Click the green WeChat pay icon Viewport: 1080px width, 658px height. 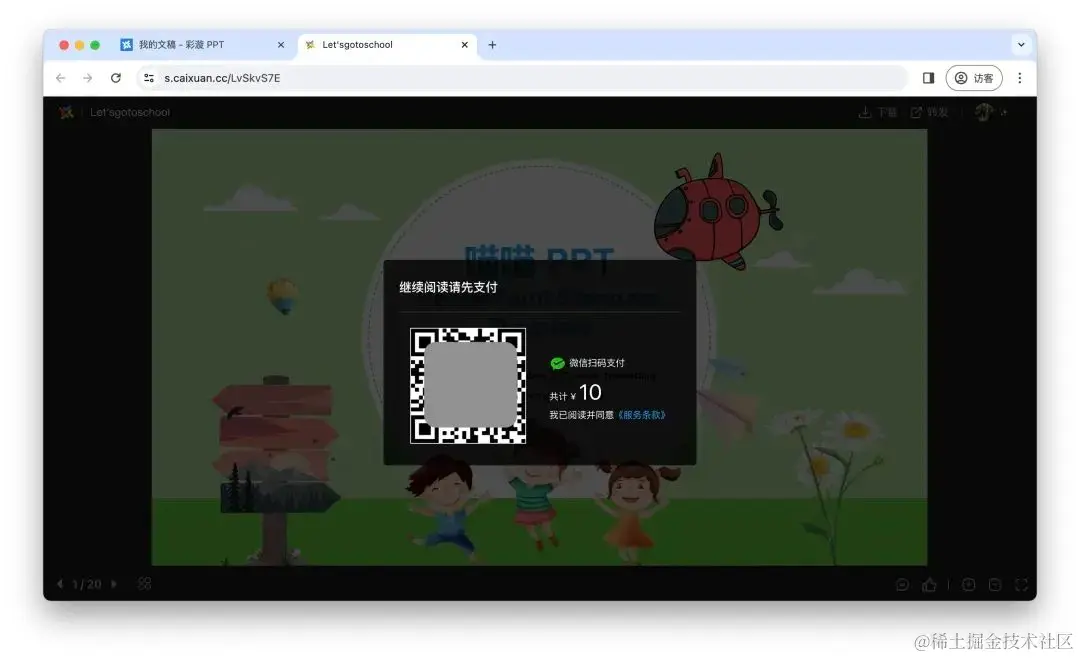click(557, 363)
